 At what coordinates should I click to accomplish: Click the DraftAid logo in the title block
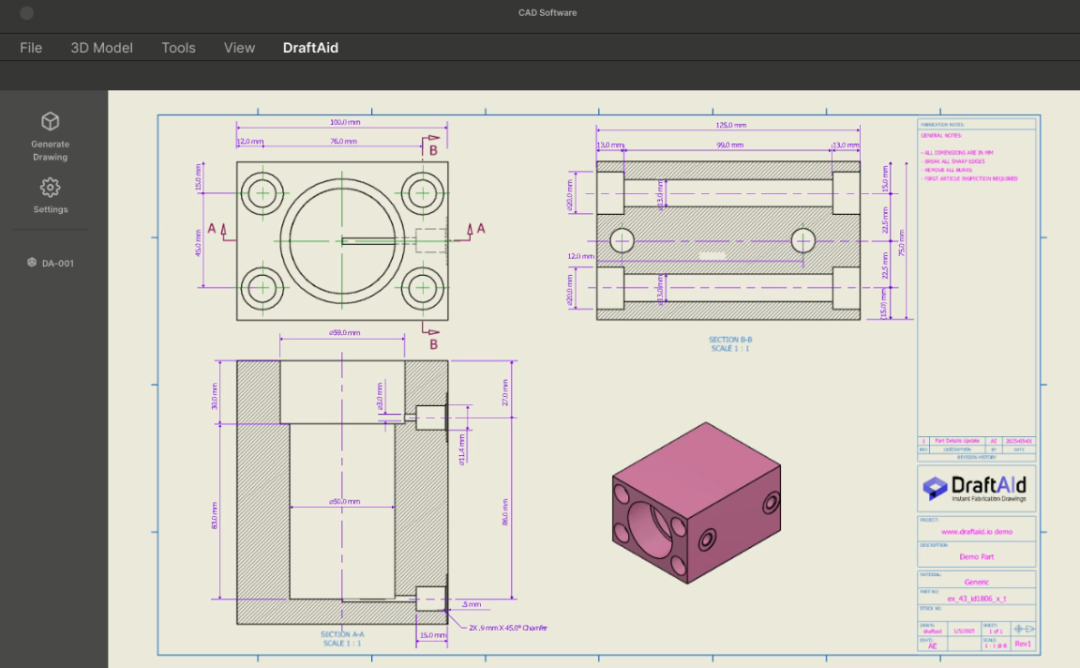click(x=975, y=488)
